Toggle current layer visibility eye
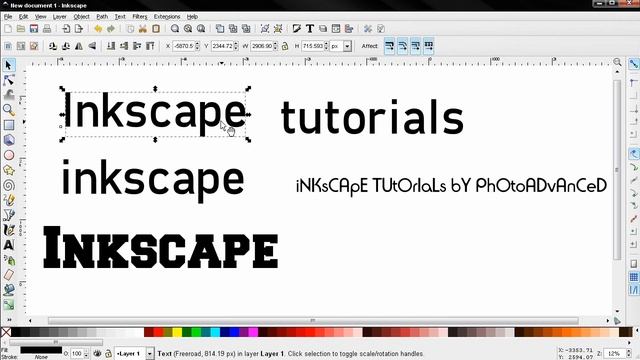 coord(97,353)
